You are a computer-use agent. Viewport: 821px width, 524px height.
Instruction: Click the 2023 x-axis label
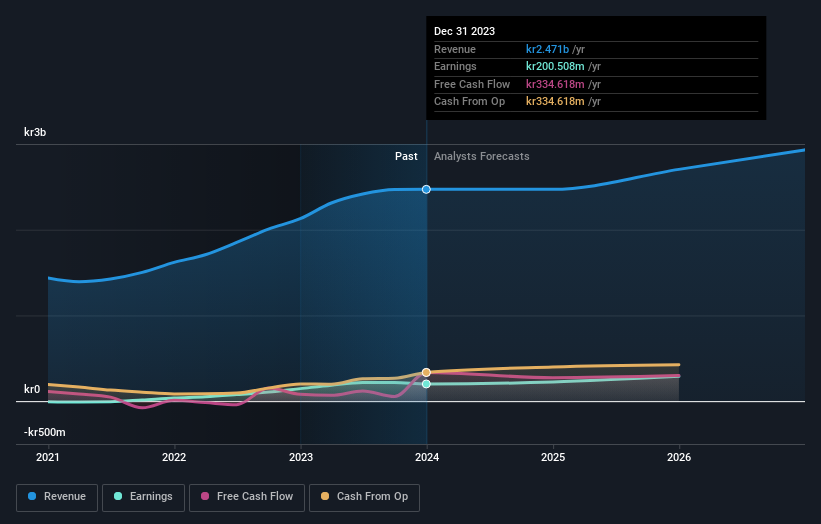point(301,458)
